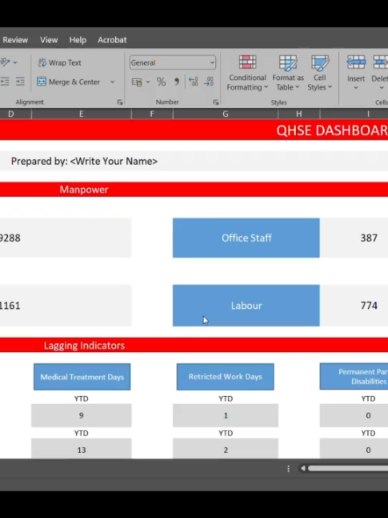
Task: Click the cell showing 1161
Action: [65, 305]
